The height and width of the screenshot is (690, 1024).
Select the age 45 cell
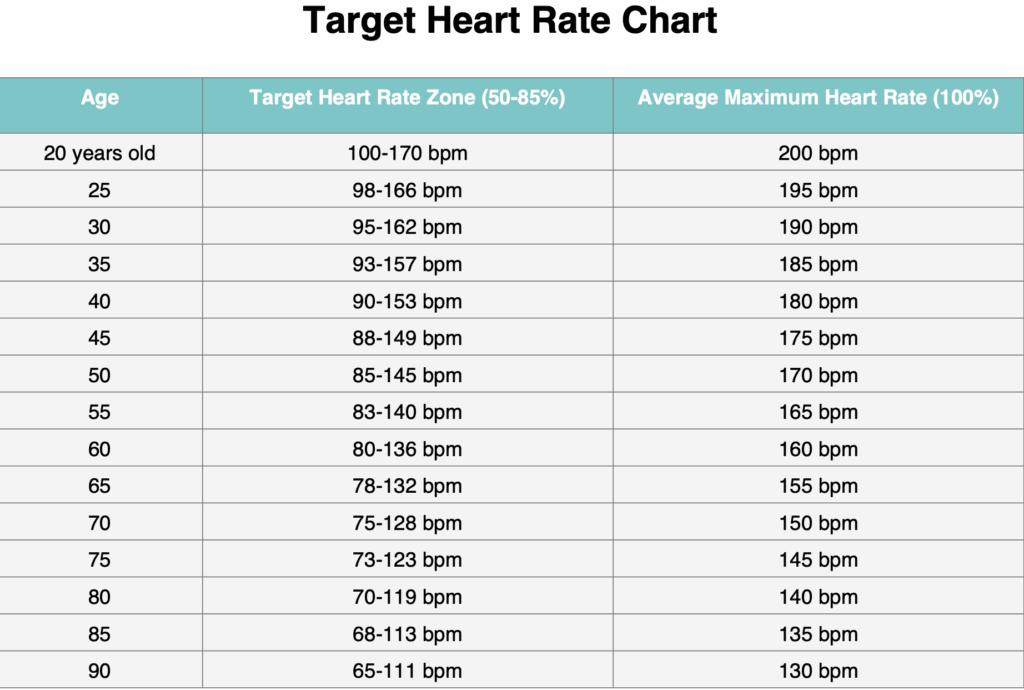pyautogui.click(x=100, y=339)
